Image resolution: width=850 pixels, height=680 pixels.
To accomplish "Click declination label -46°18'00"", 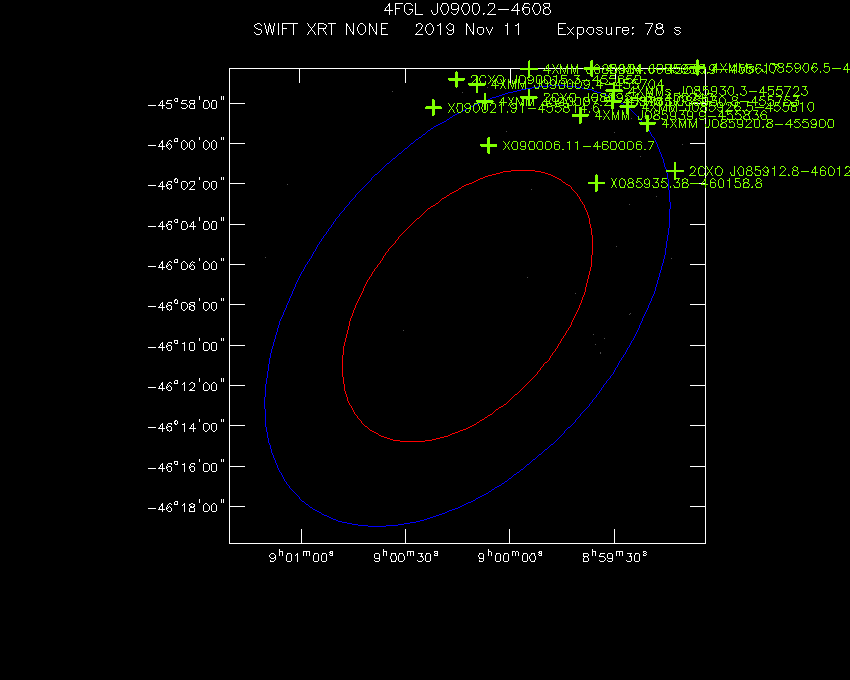I will click(x=186, y=507).
